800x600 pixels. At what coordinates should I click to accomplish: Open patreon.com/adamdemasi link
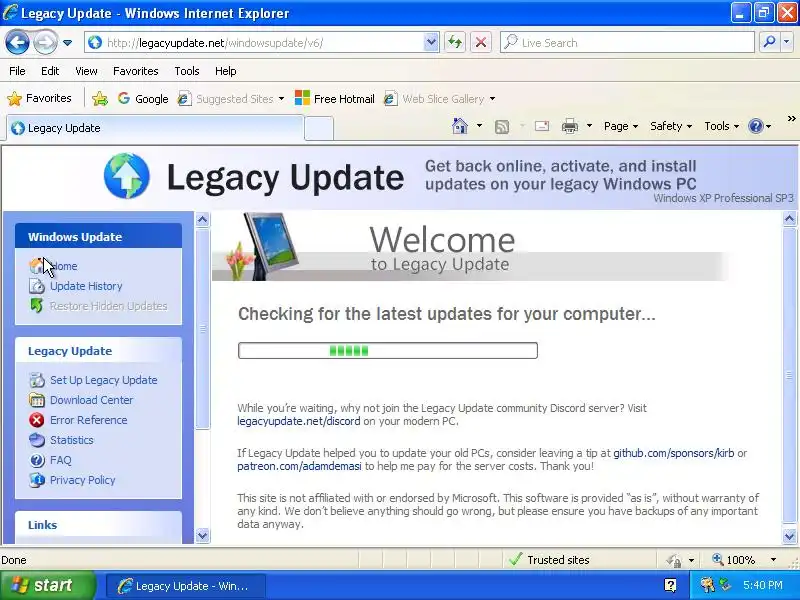[x=299, y=466]
